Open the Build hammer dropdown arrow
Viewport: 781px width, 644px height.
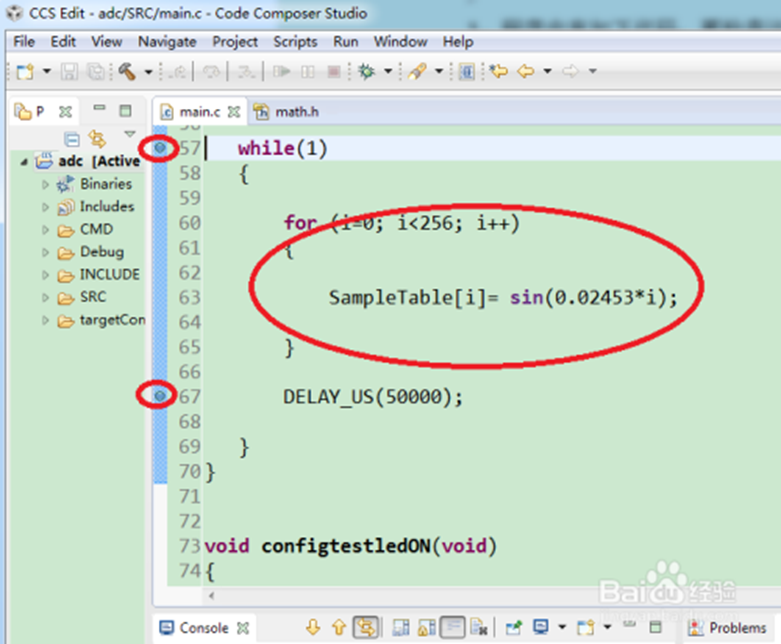(x=148, y=72)
